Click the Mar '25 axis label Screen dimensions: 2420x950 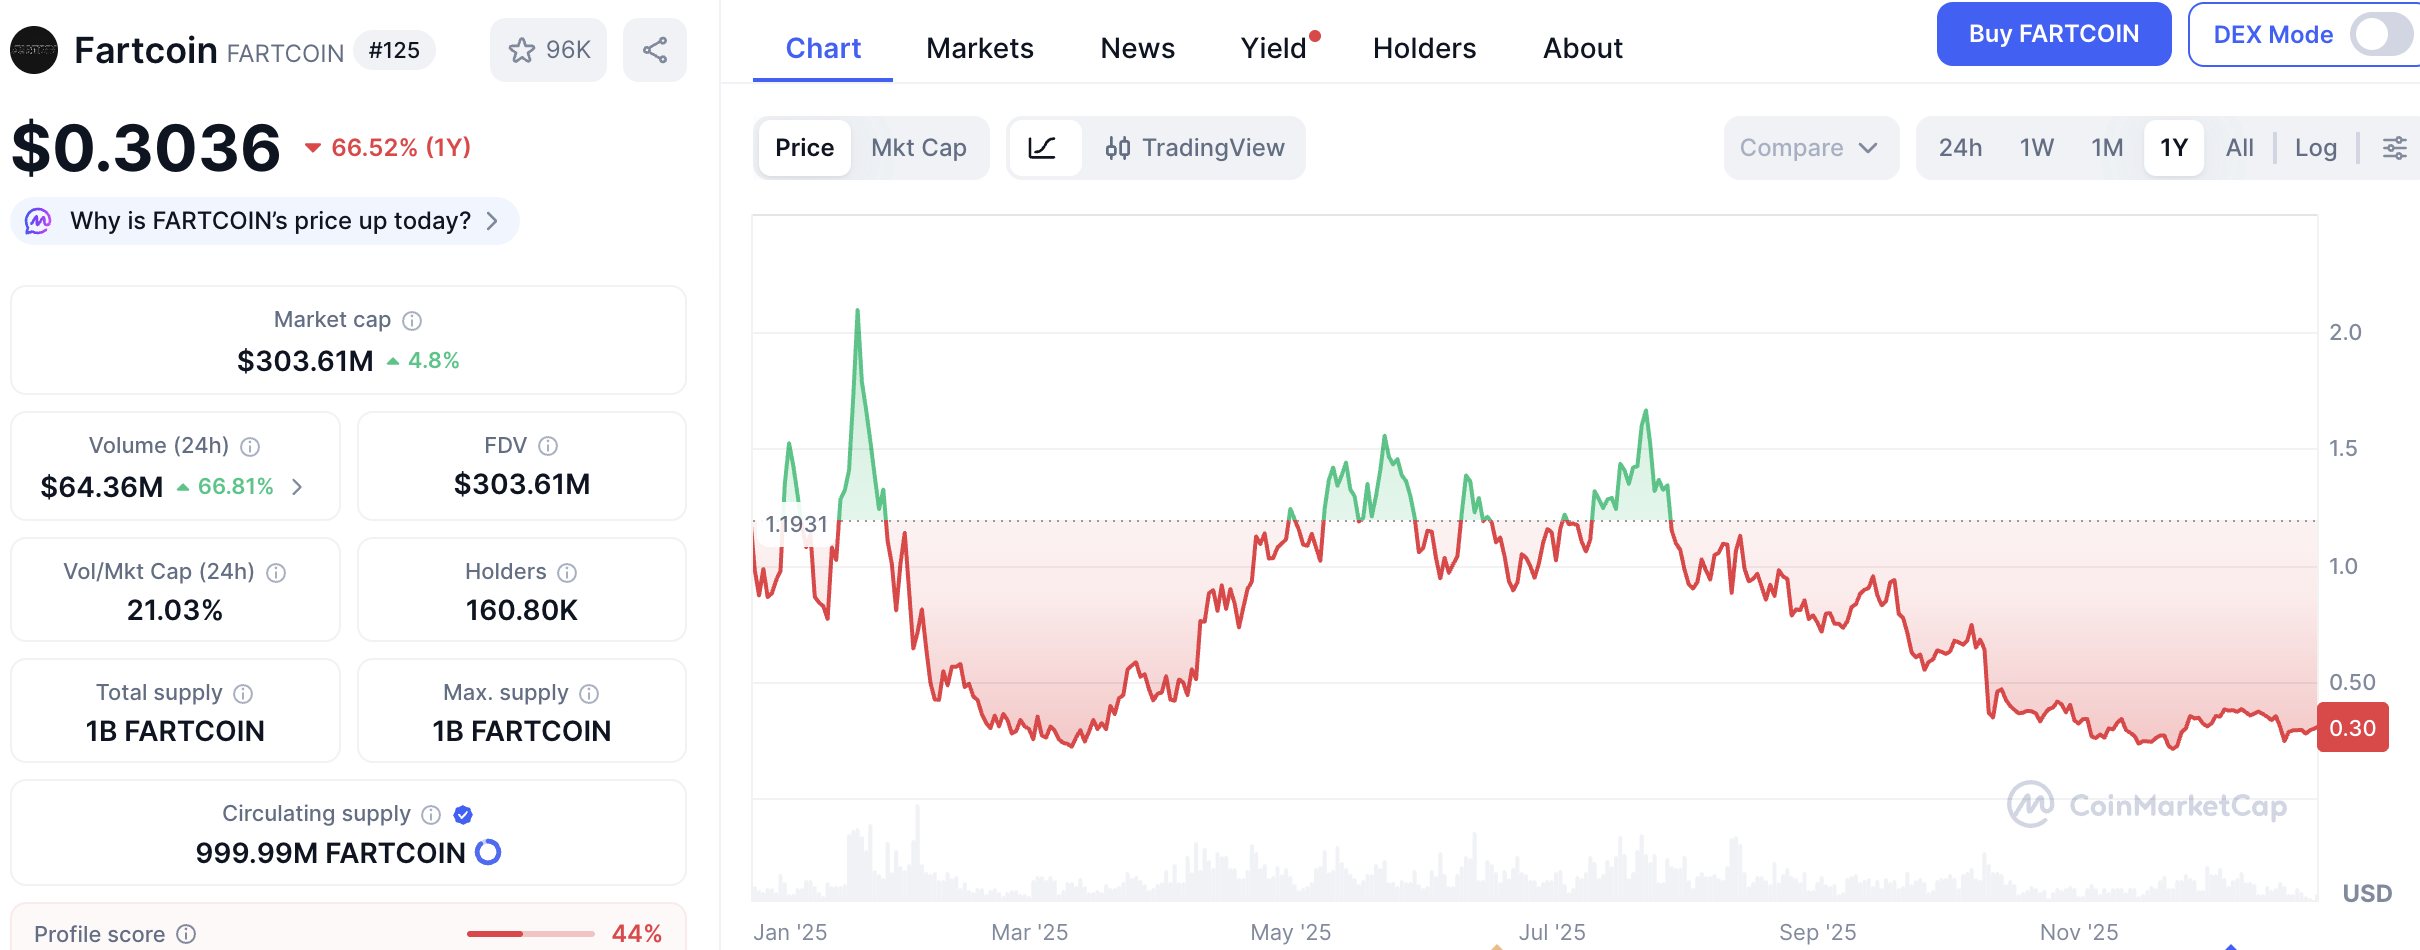pyautogui.click(x=1030, y=932)
